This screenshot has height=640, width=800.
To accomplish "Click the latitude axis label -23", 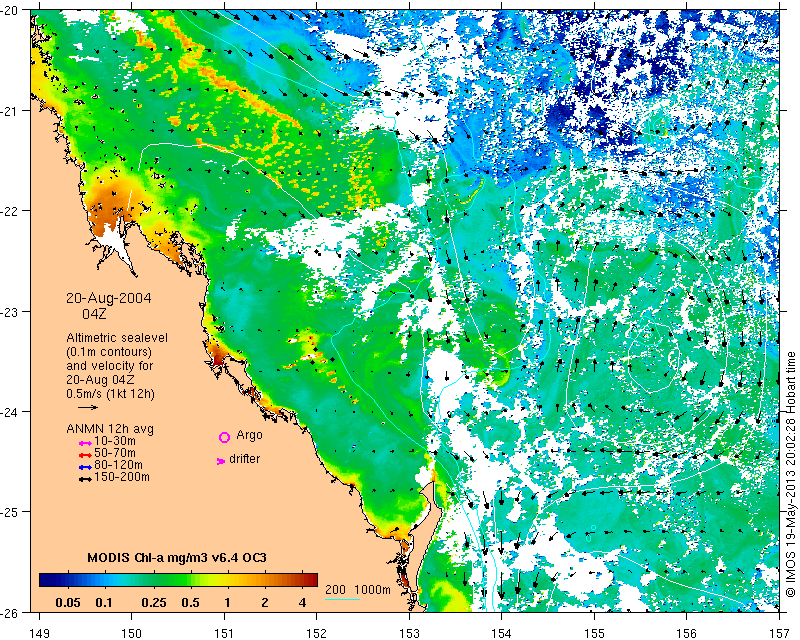I will click(10, 311).
